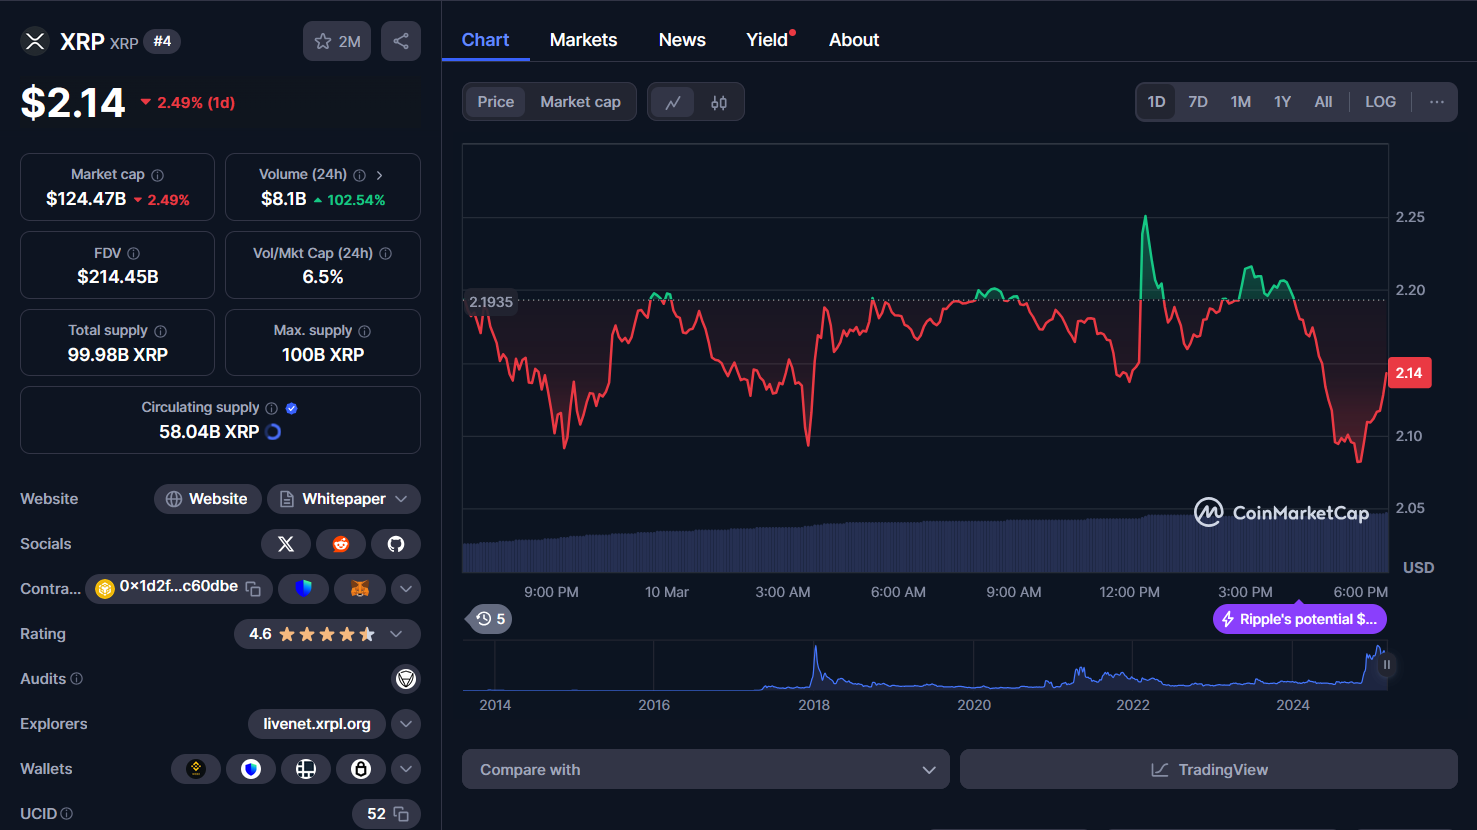Open the GitHub social link

(396, 544)
